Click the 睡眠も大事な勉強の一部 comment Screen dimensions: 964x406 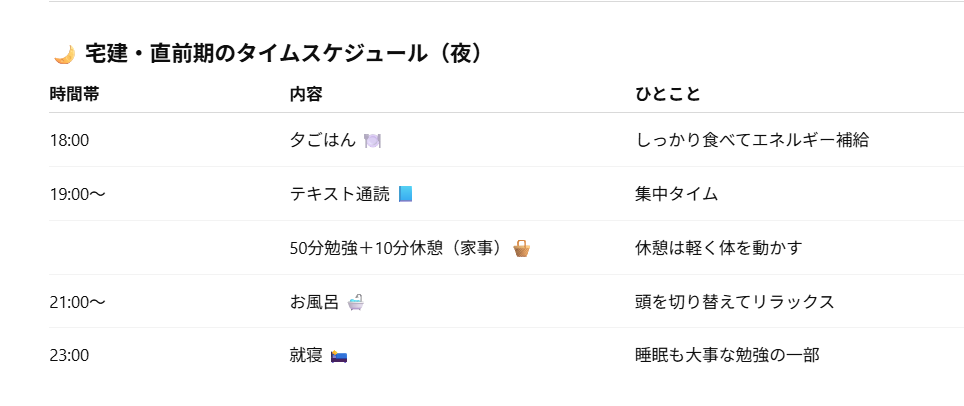(x=727, y=356)
